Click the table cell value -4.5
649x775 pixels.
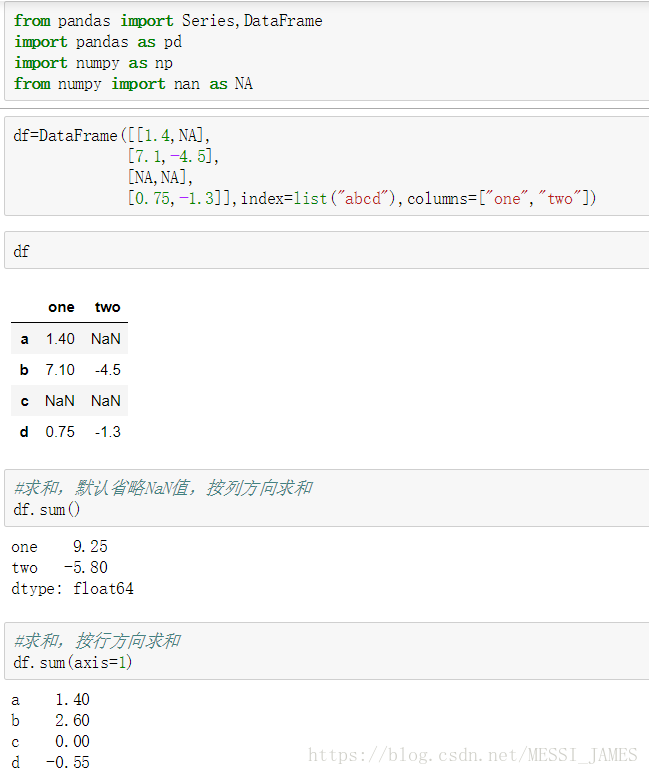click(108, 370)
